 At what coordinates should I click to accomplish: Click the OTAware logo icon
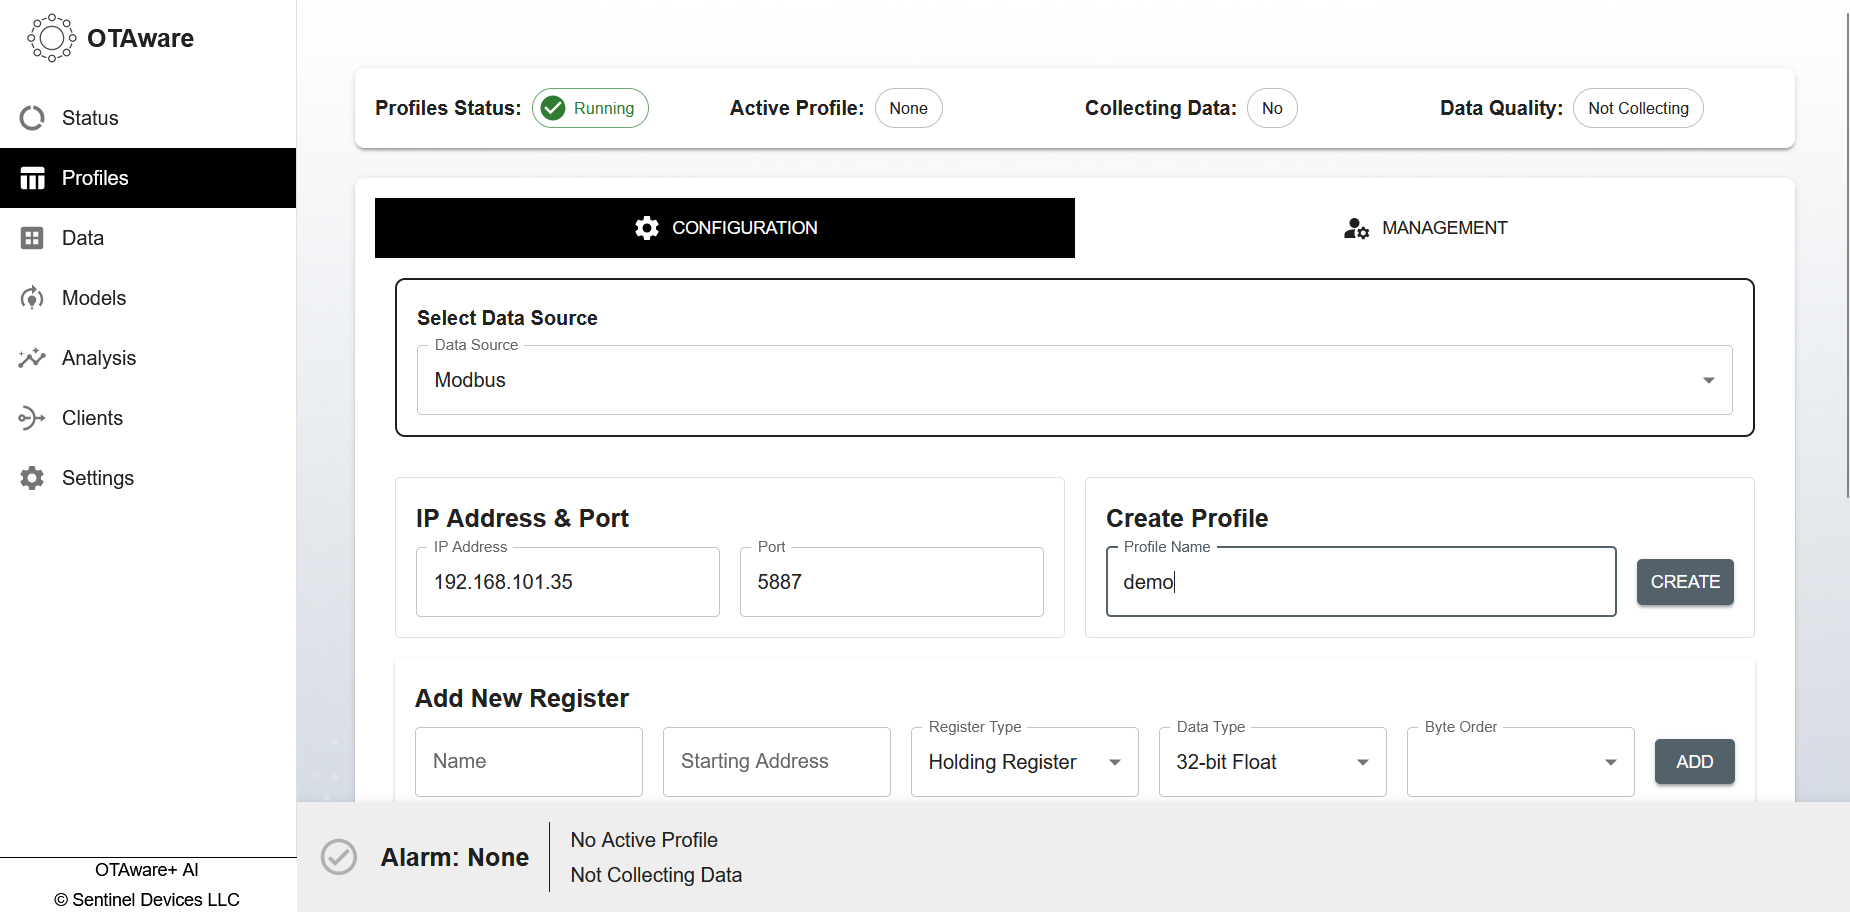click(51, 38)
